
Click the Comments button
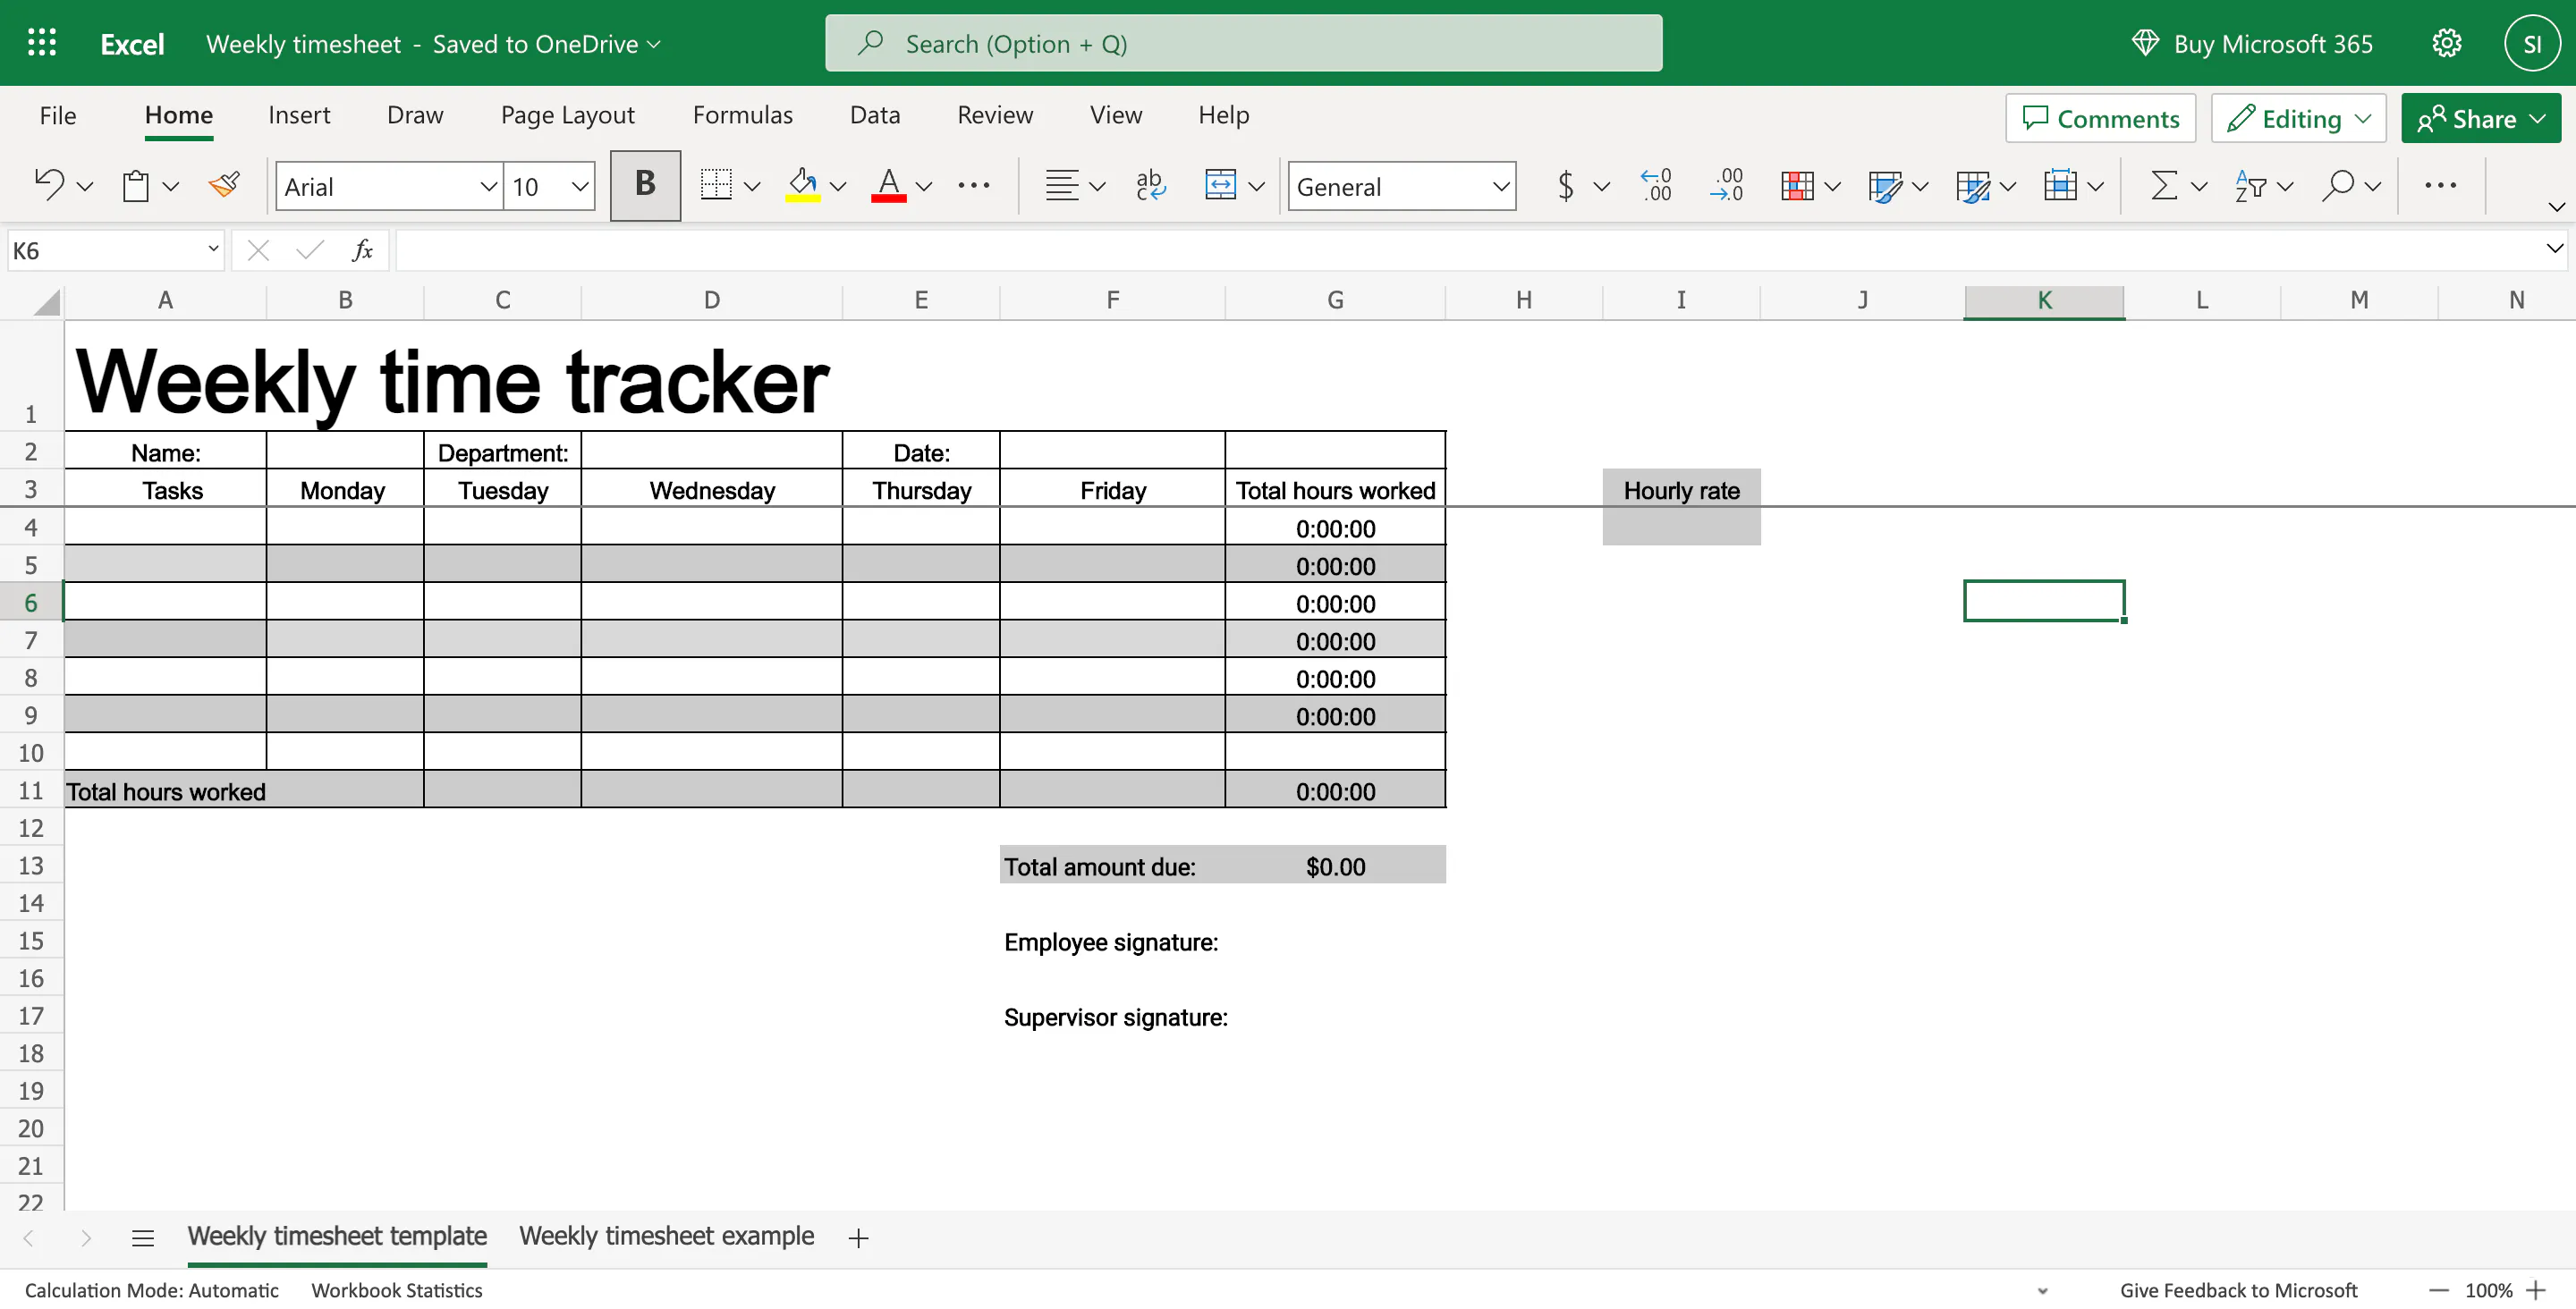click(2100, 118)
